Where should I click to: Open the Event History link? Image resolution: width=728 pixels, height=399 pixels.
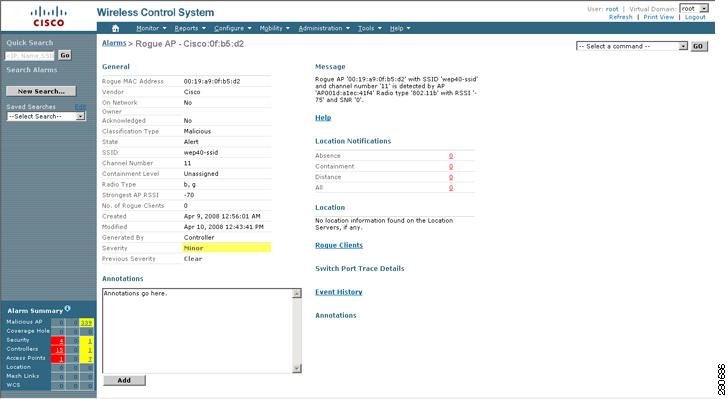coord(339,292)
